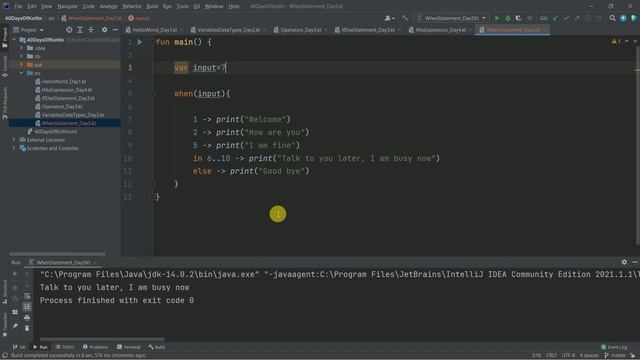Click the master Git branch in status bar
Image resolution: width=640 pixels, height=360 pixels.
pyautogui.click(x=615, y=355)
